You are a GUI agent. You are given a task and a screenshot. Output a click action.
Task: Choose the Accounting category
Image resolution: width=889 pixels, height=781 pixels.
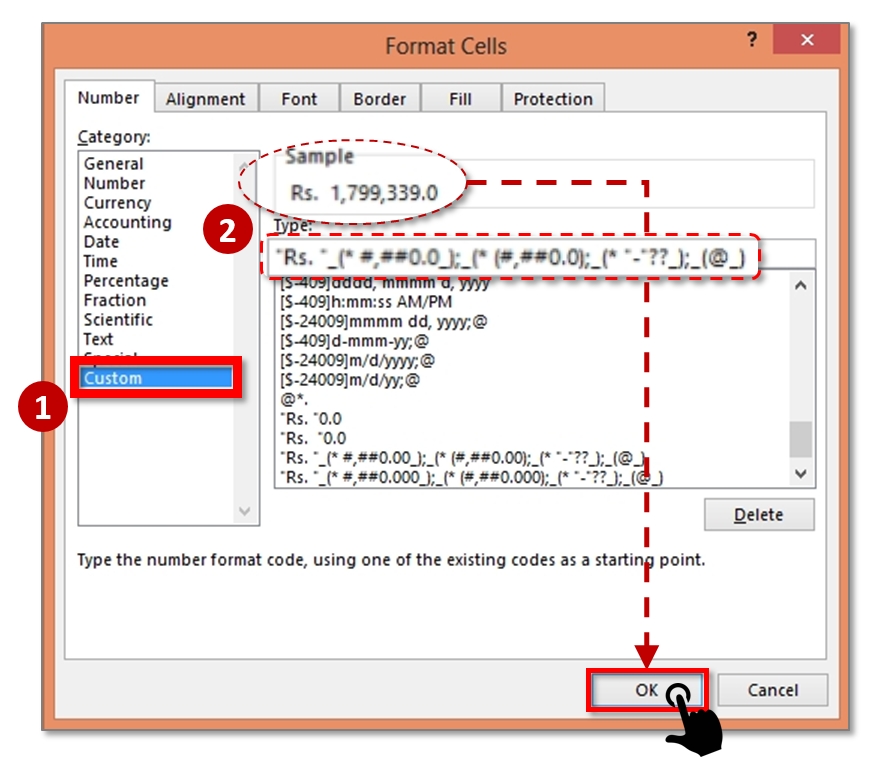pos(130,222)
